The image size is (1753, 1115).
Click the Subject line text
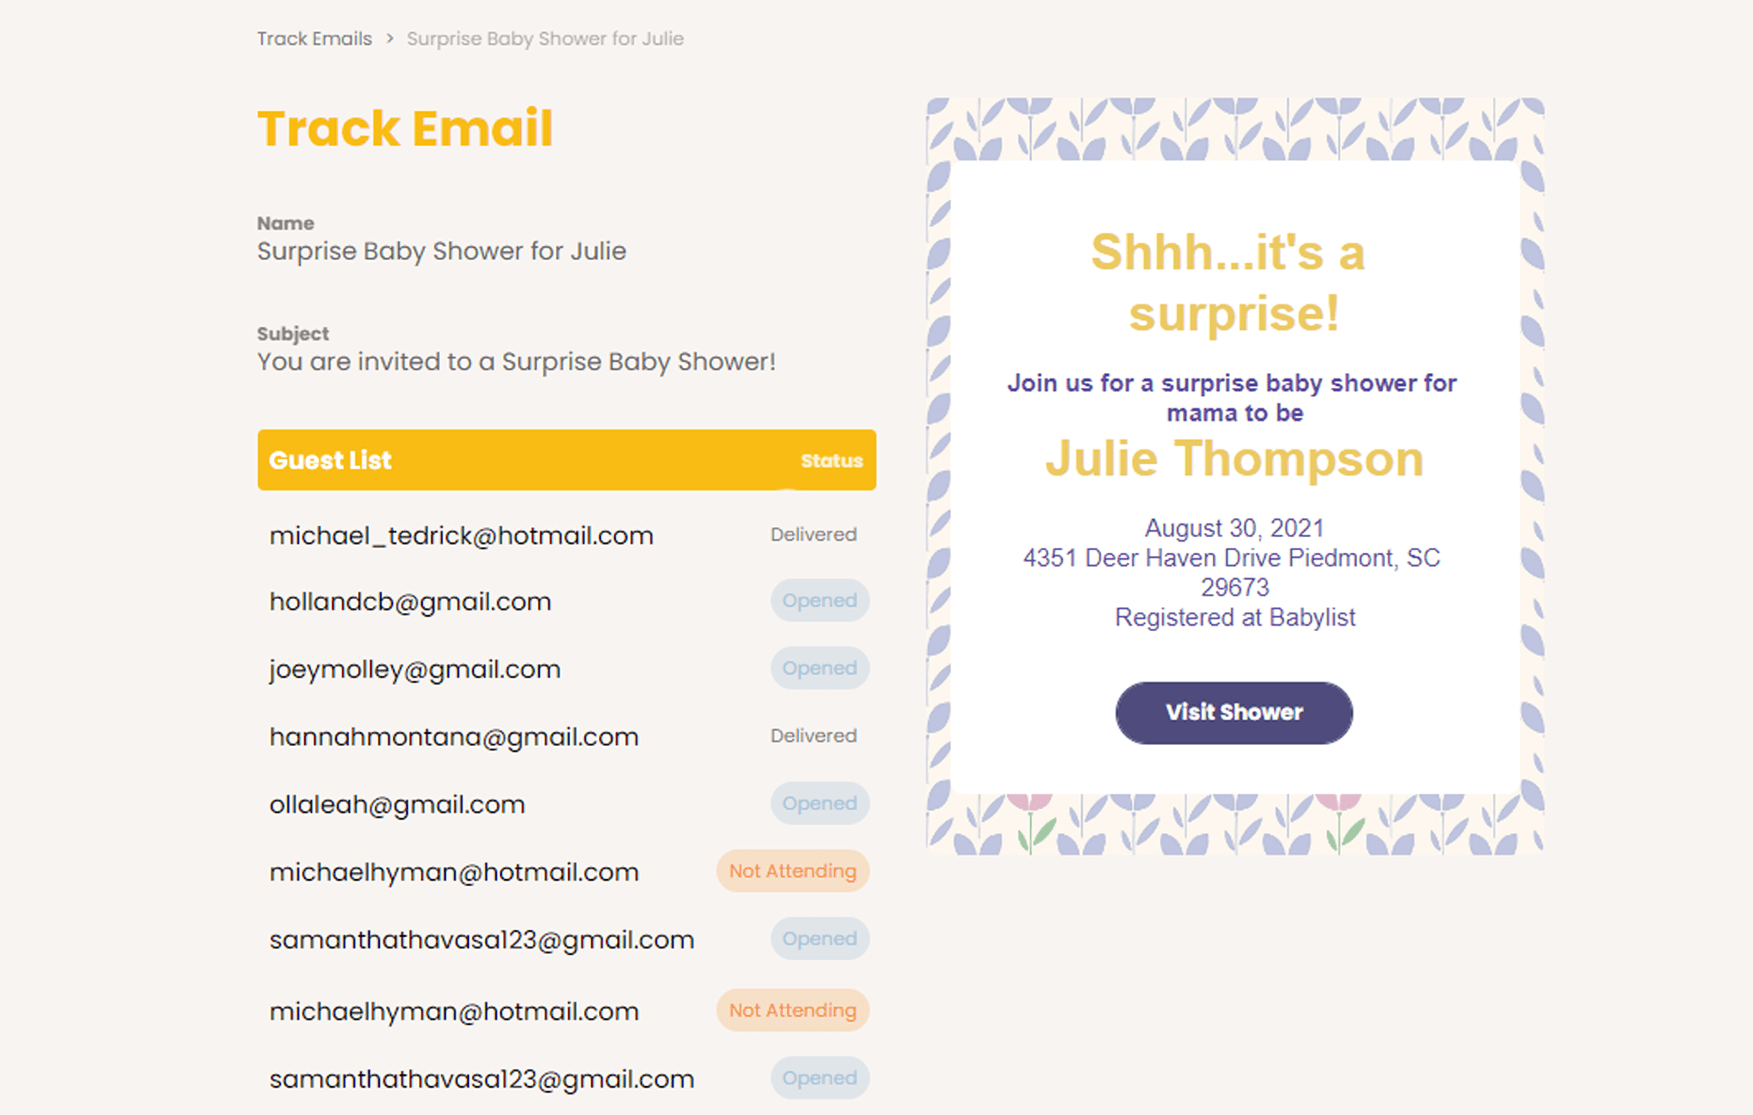(516, 362)
